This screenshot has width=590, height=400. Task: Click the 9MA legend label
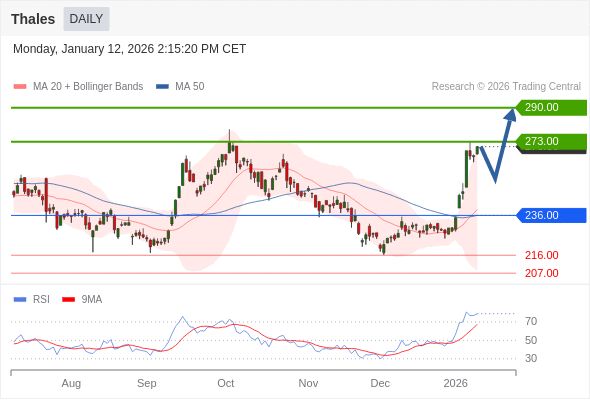(92, 300)
